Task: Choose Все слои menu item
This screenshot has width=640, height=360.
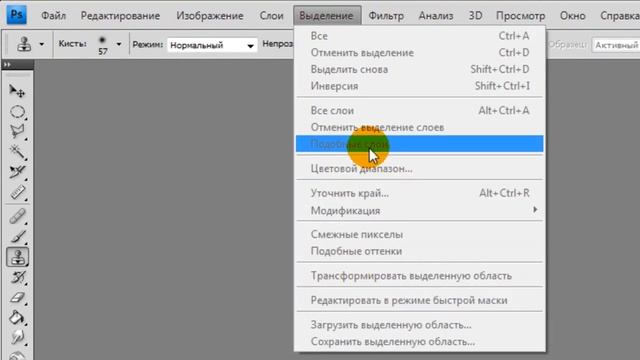Action: (420, 111)
